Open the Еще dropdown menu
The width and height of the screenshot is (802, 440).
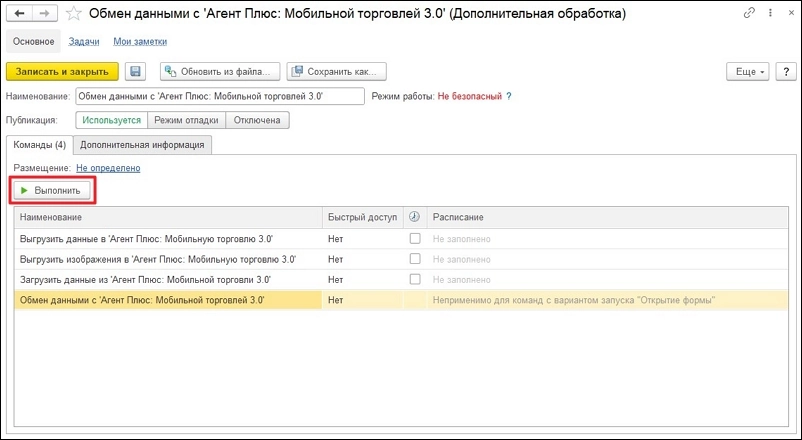click(748, 72)
